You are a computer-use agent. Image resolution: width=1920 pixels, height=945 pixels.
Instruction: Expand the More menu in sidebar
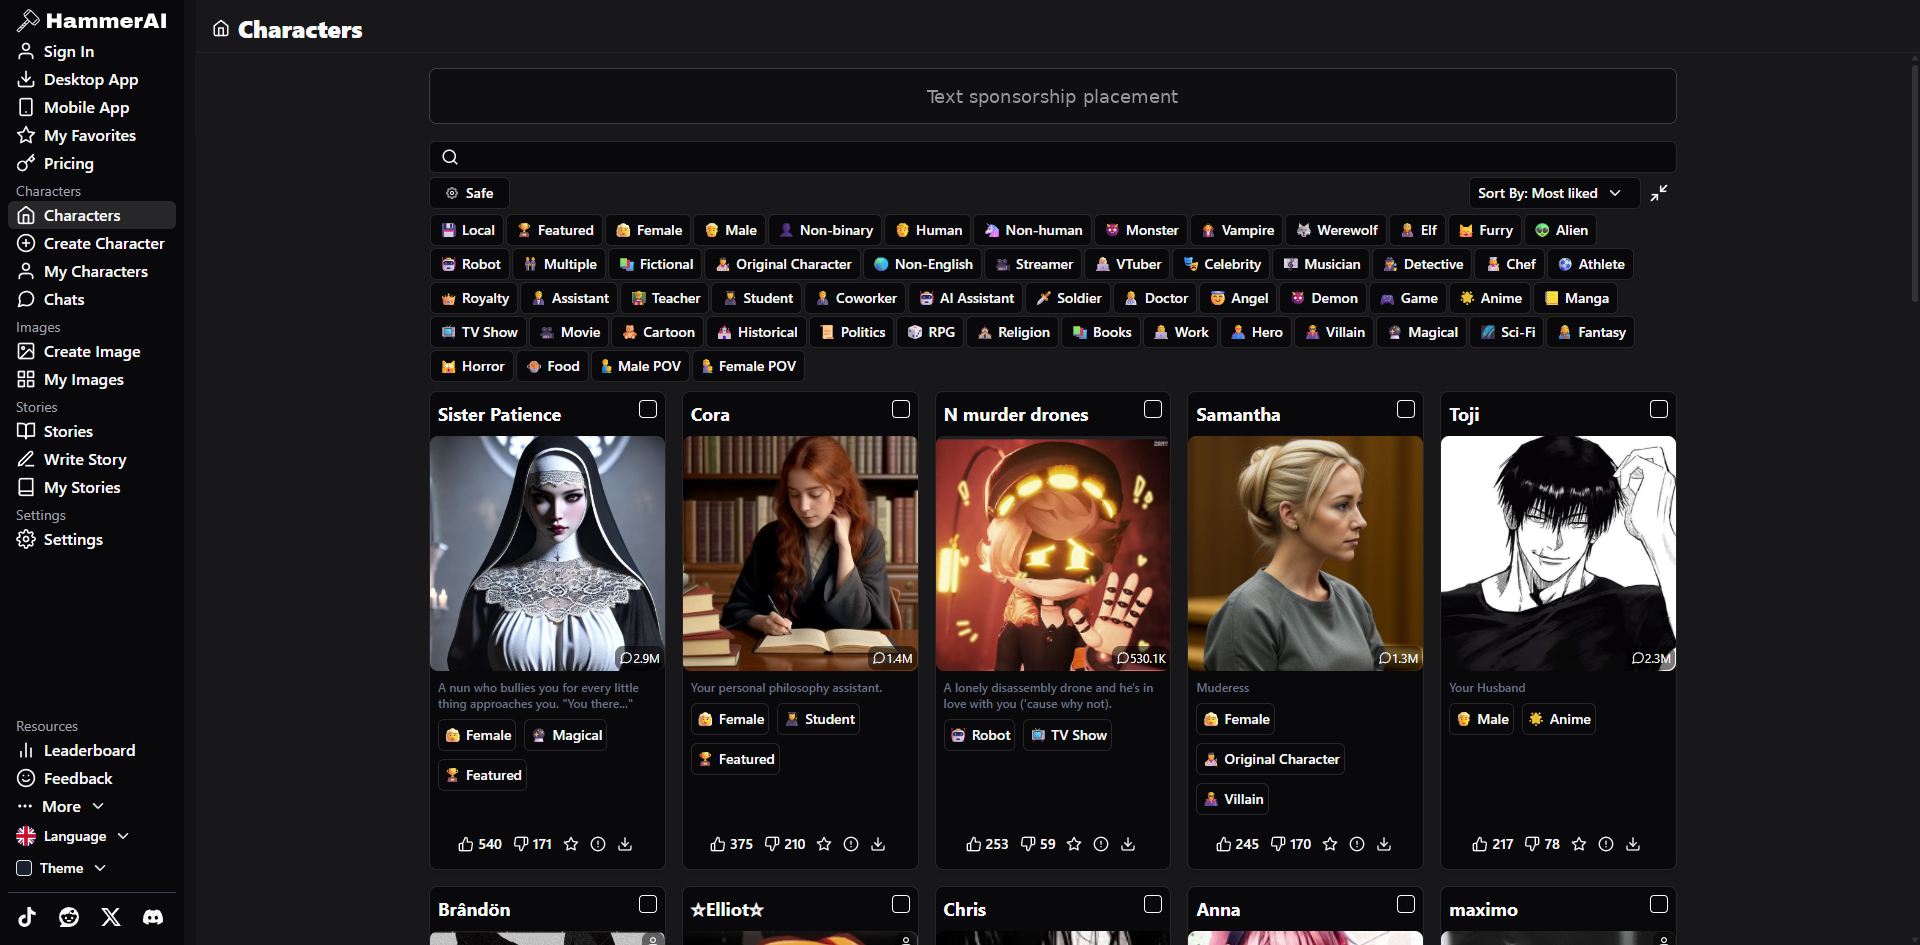coord(61,806)
